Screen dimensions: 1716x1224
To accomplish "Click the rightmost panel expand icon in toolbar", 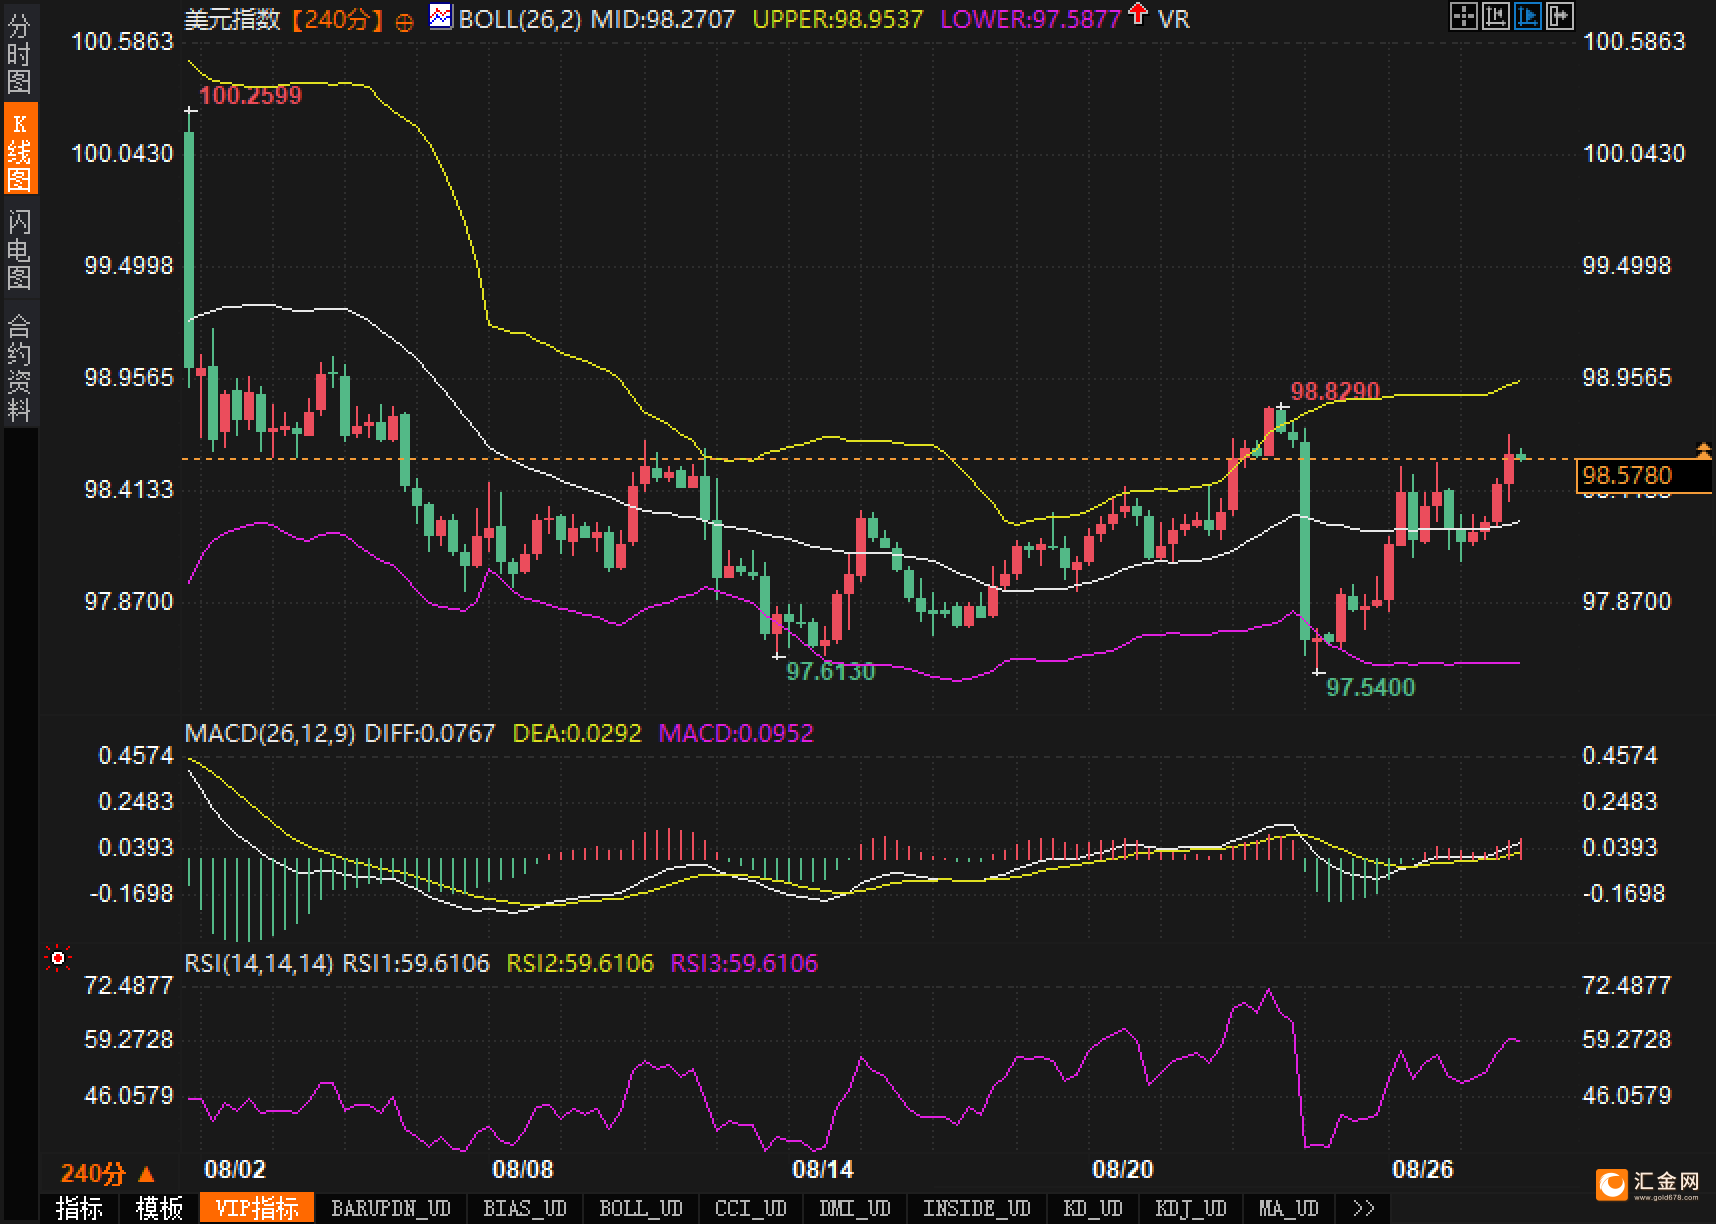I will pyautogui.click(x=1560, y=16).
